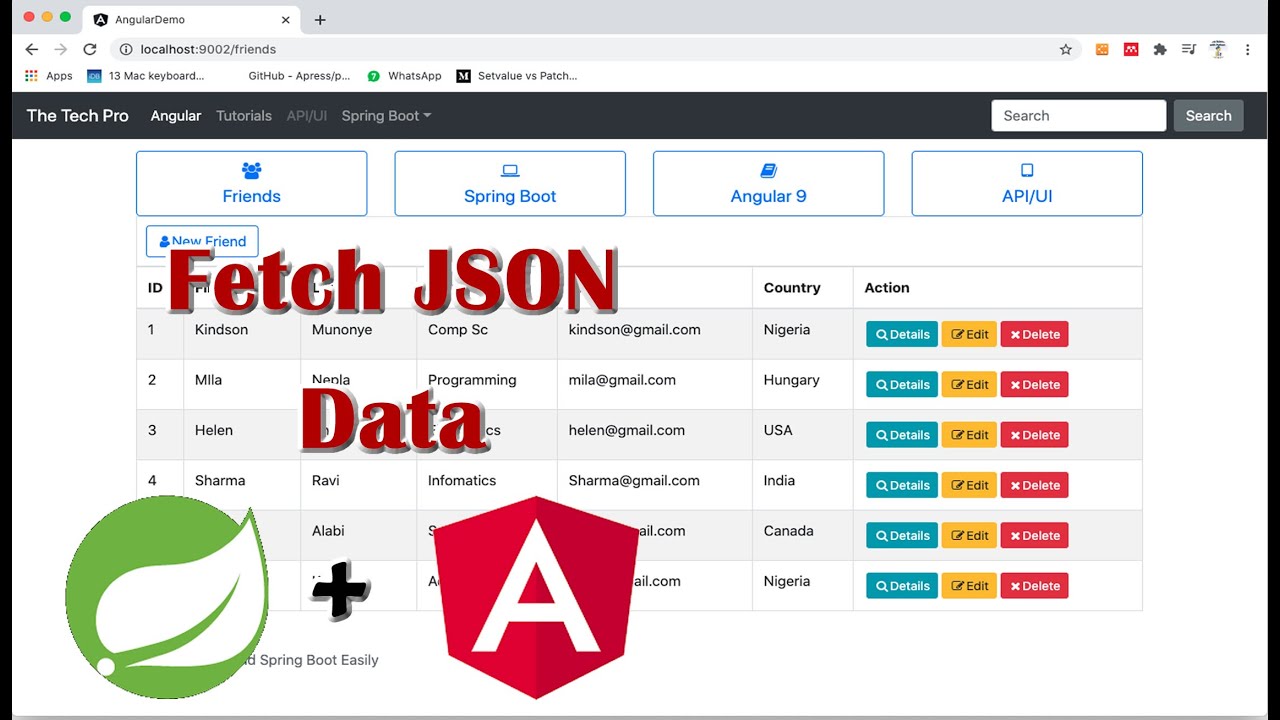The image size is (1280, 720).
Task: Click the navbar Search button
Action: click(1208, 116)
